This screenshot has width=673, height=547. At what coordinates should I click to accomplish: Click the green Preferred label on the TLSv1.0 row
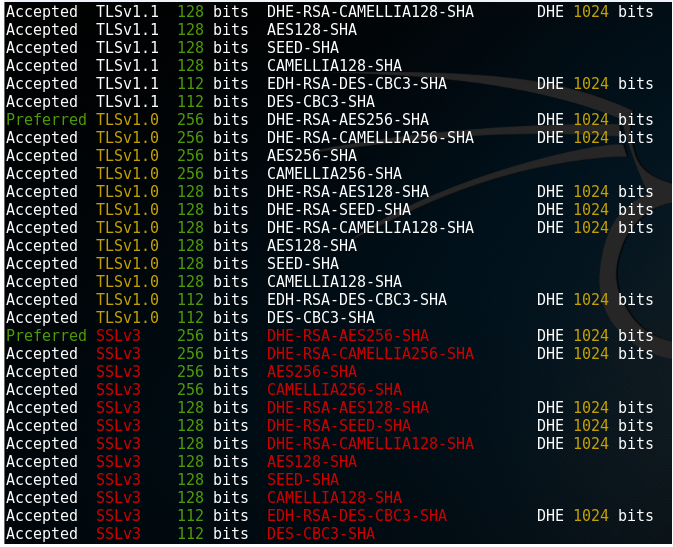point(46,120)
